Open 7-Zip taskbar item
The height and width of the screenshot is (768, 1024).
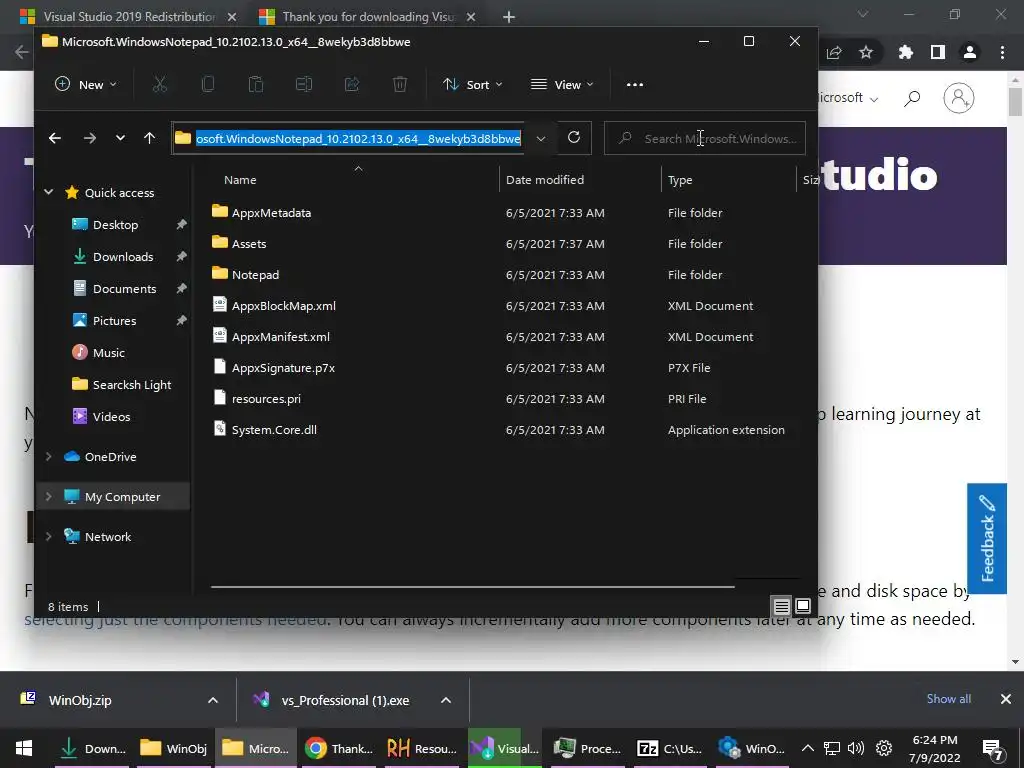click(x=670, y=748)
